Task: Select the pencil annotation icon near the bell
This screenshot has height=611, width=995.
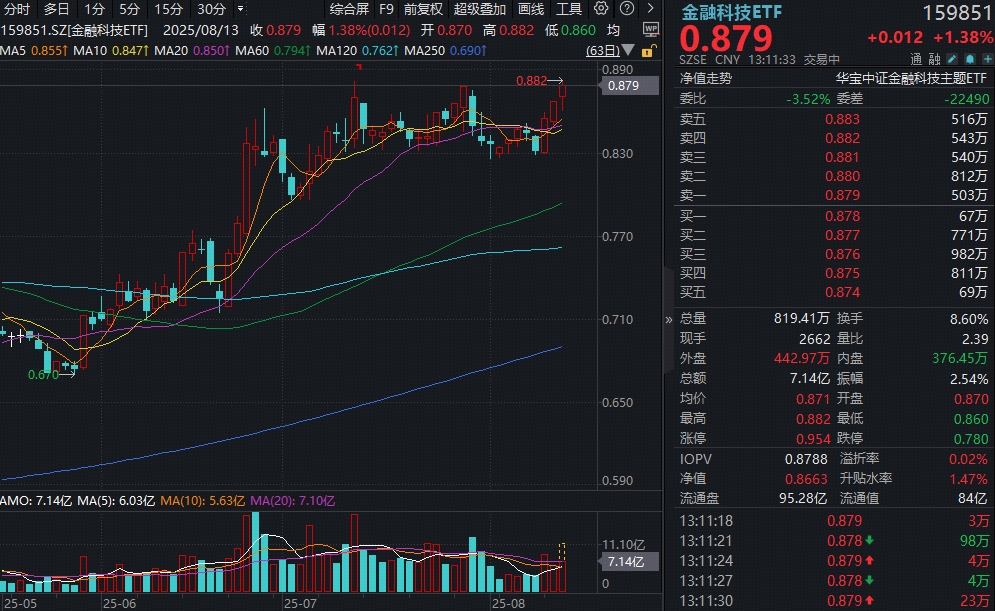Action: (x=952, y=60)
